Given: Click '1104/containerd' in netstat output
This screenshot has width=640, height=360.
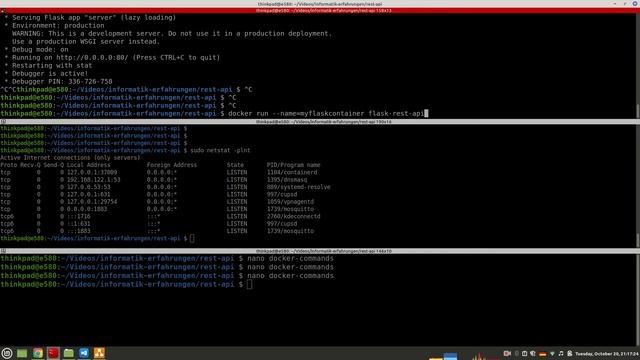Looking at the screenshot, I should [292, 172].
